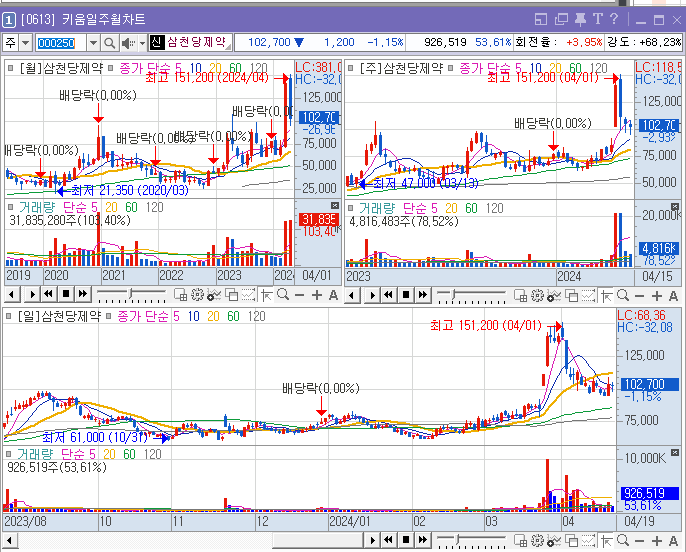Click the speaker sound icon
The height and width of the screenshot is (552, 686).
tap(128, 43)
